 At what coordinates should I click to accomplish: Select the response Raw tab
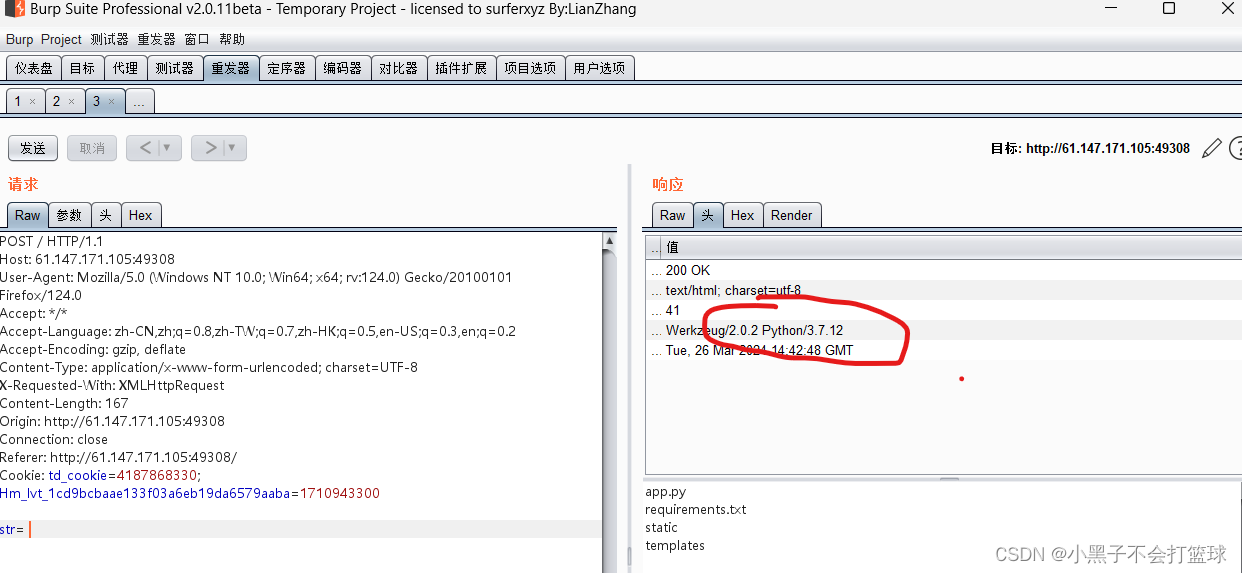click(x=673, y=215)
